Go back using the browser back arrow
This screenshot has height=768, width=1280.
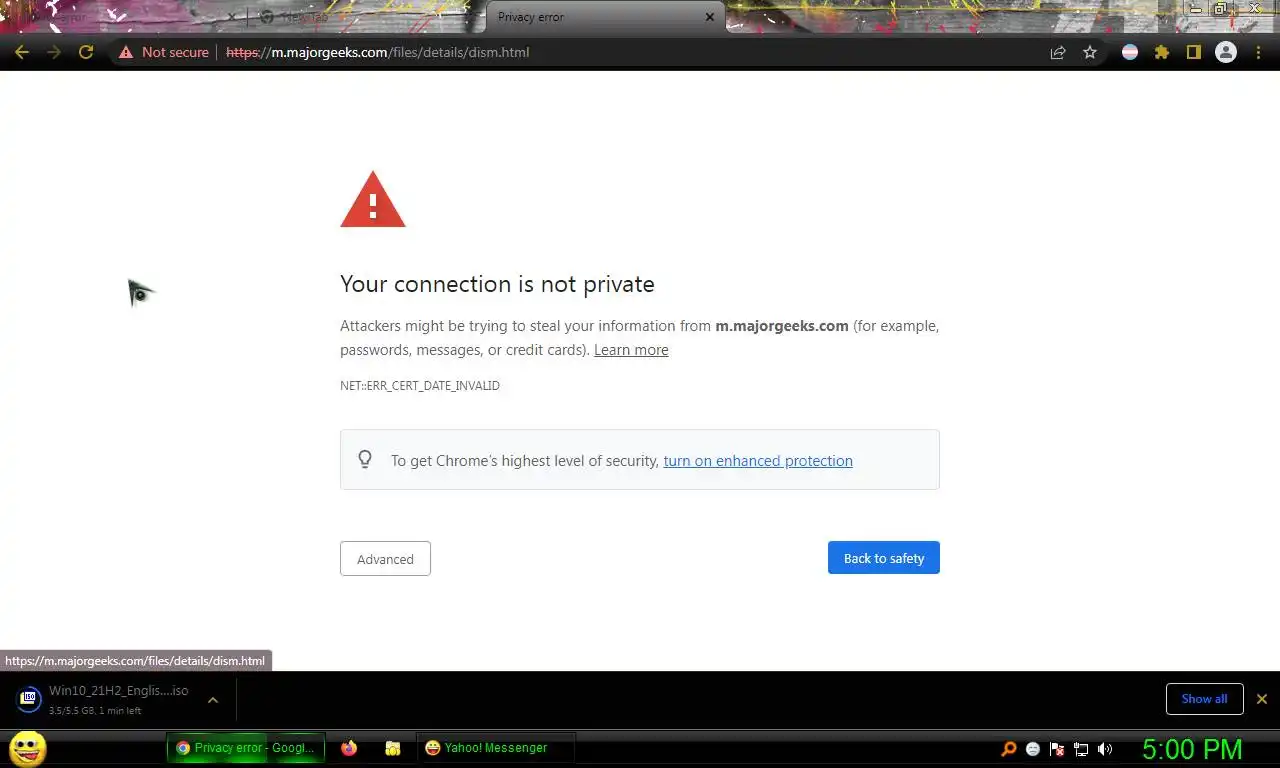[x=22, y=52]
